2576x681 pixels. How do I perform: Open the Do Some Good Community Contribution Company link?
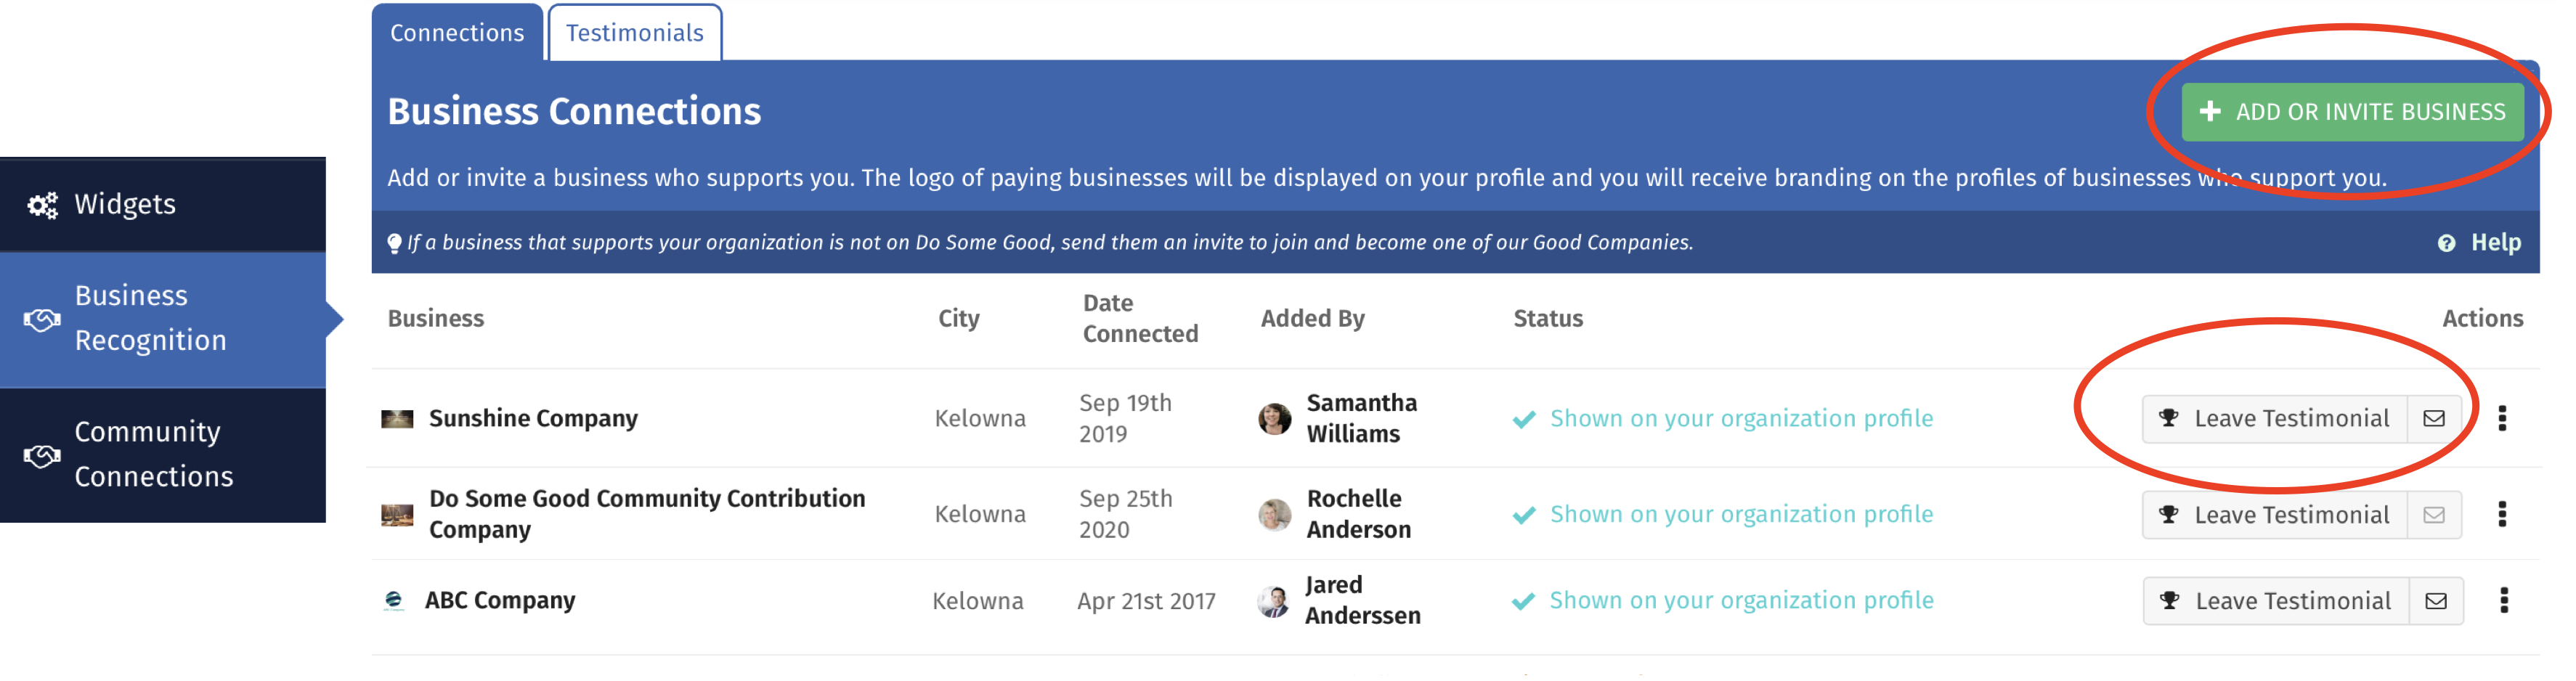647,514
